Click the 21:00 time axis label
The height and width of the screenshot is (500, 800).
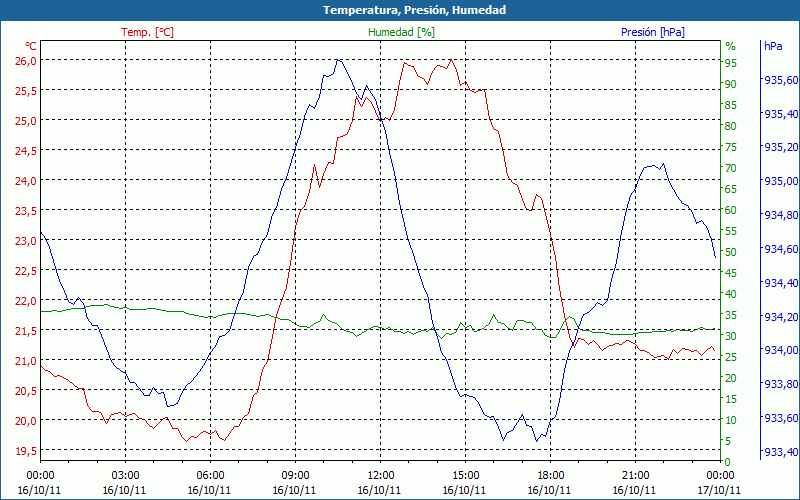635,476
